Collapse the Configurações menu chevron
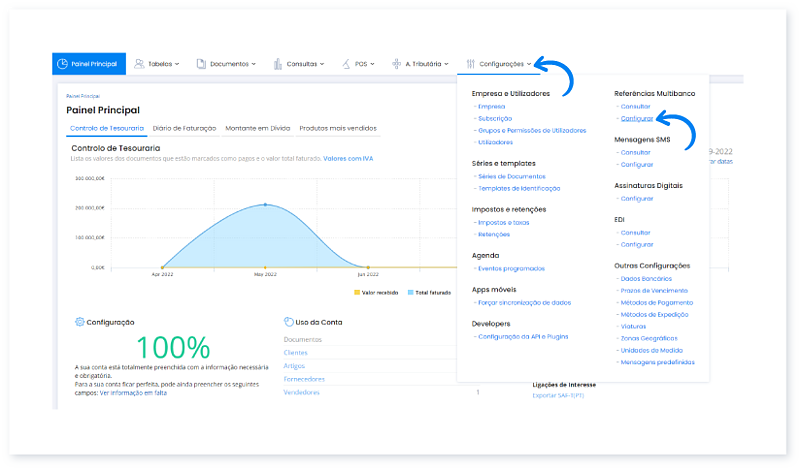This screenshot has height=469, width=800. 529,64
